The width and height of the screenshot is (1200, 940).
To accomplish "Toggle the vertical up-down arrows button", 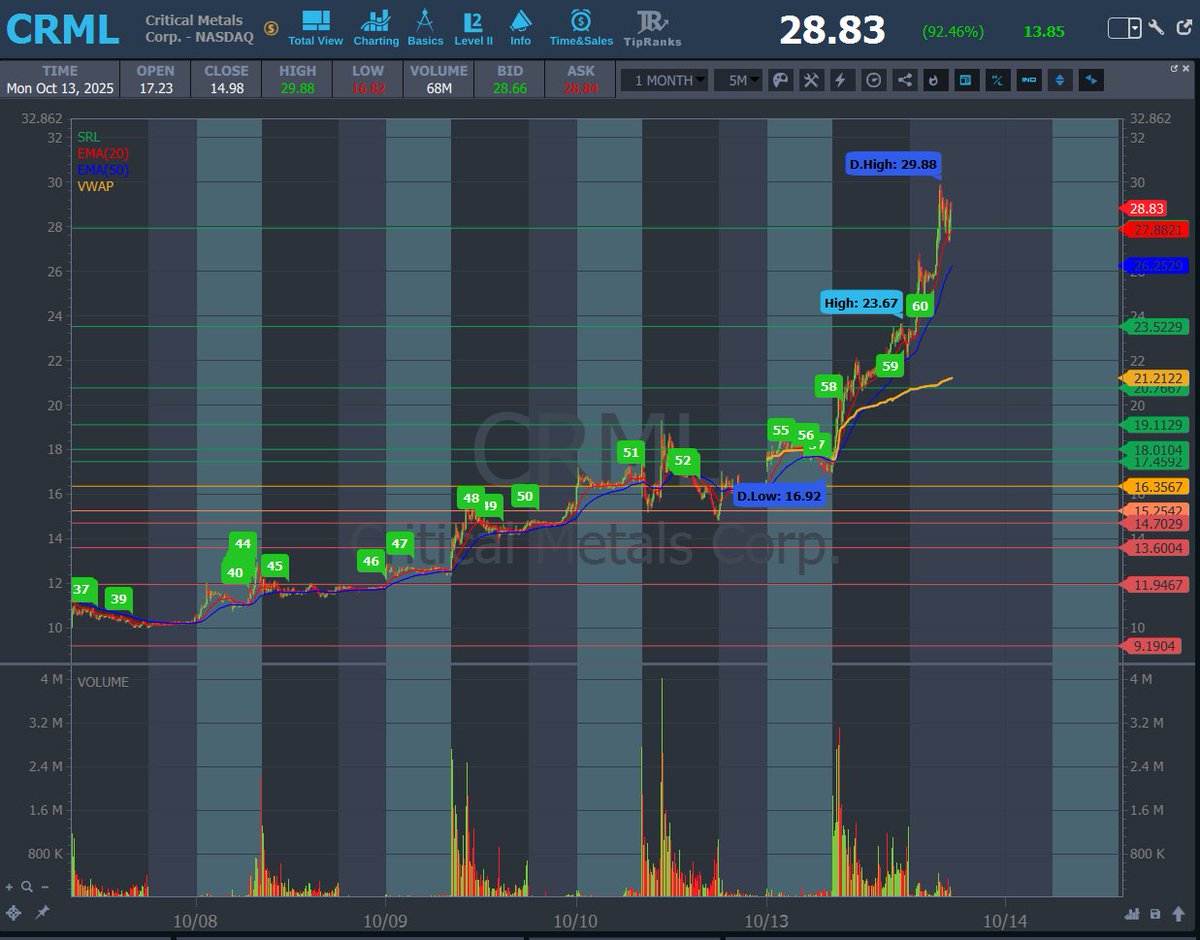I will click(x=1060, y=80).
